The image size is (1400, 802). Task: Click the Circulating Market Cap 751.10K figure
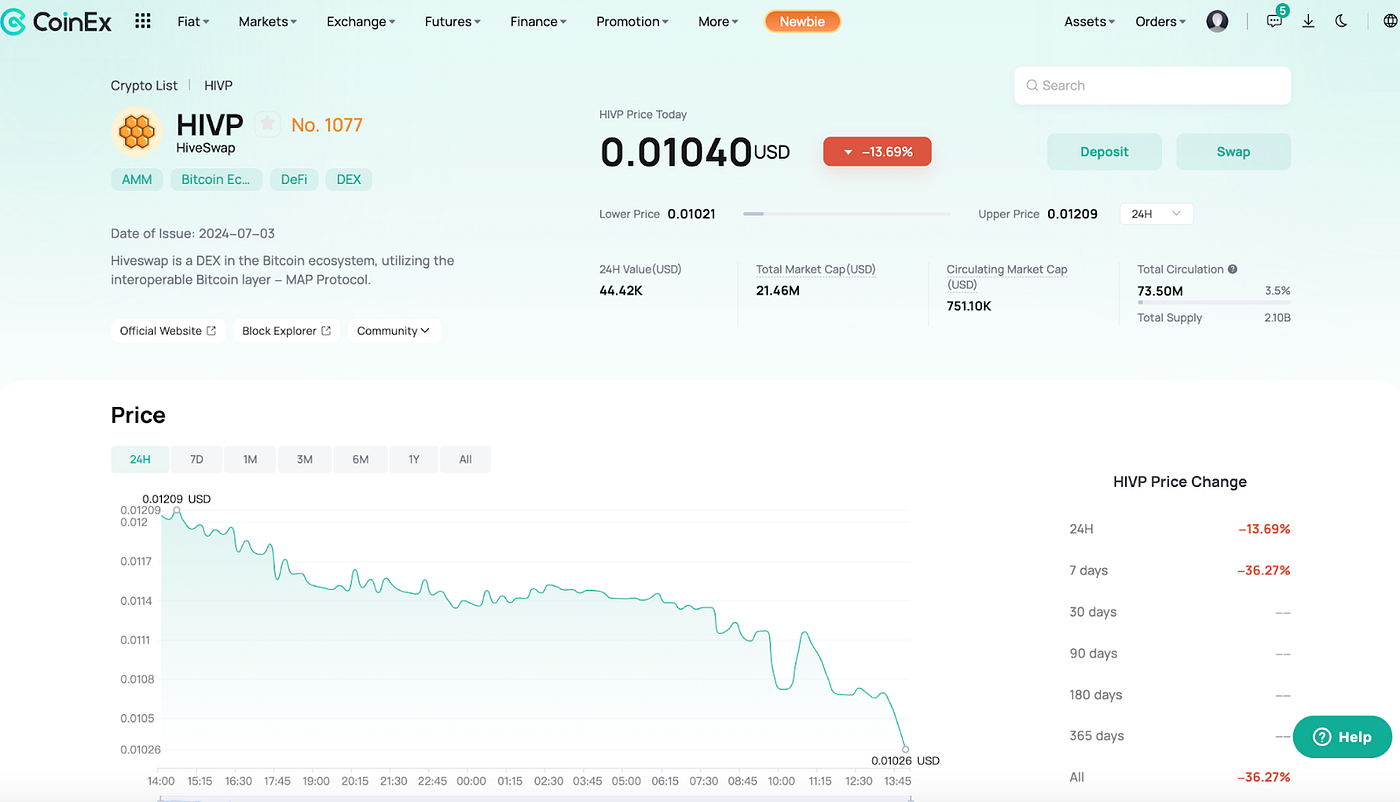point(969,306)
